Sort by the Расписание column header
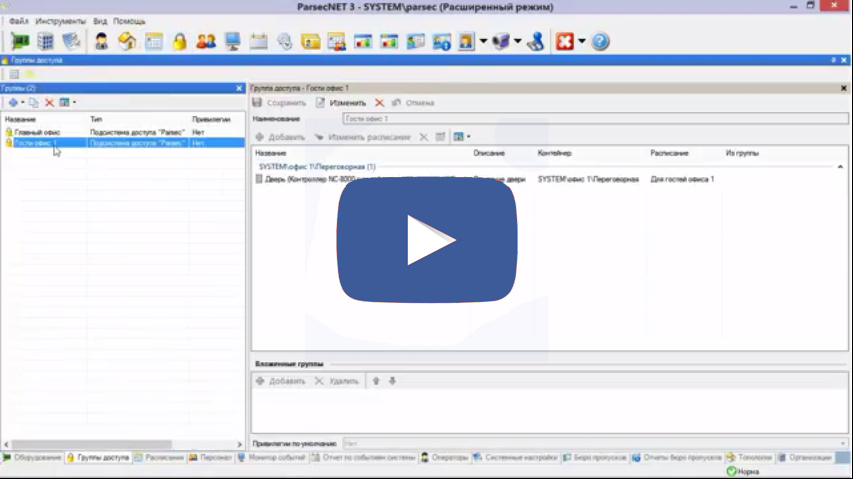 (669, 153)
